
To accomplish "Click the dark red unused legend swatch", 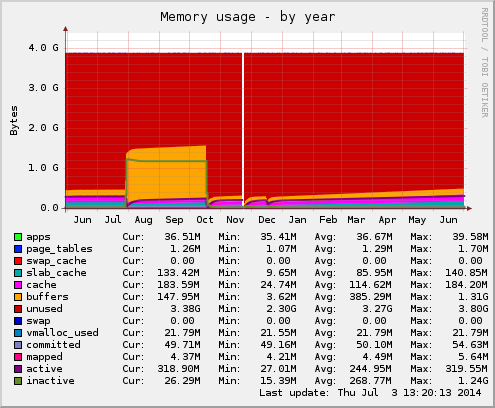I will coord(18,309).
